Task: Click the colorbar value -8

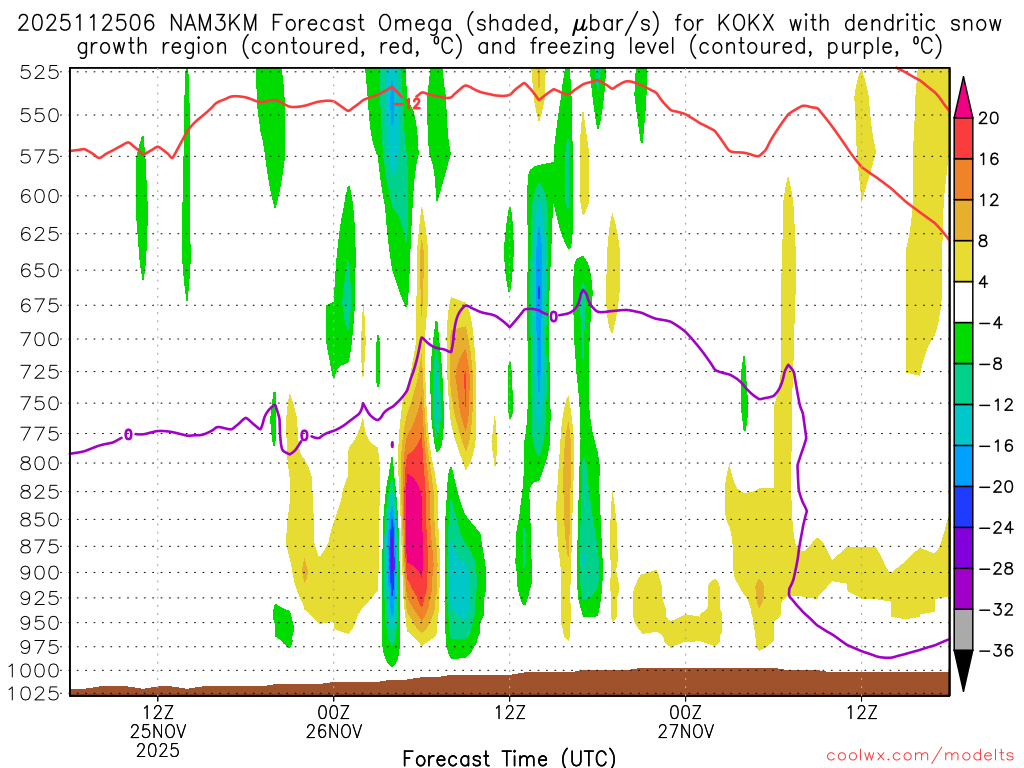Action: point(991,364)
